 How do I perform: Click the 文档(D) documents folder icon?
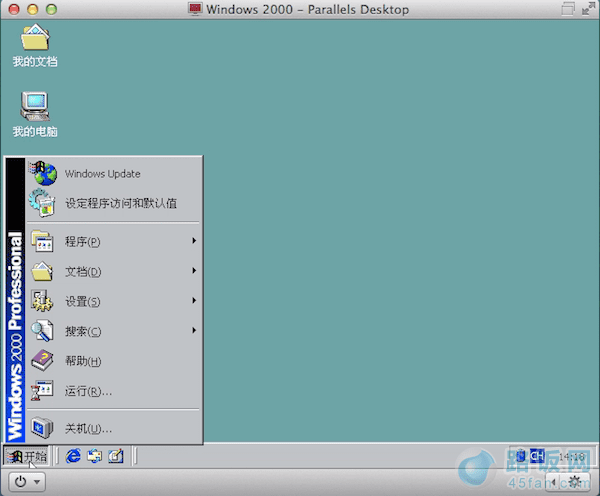[42, 271]
